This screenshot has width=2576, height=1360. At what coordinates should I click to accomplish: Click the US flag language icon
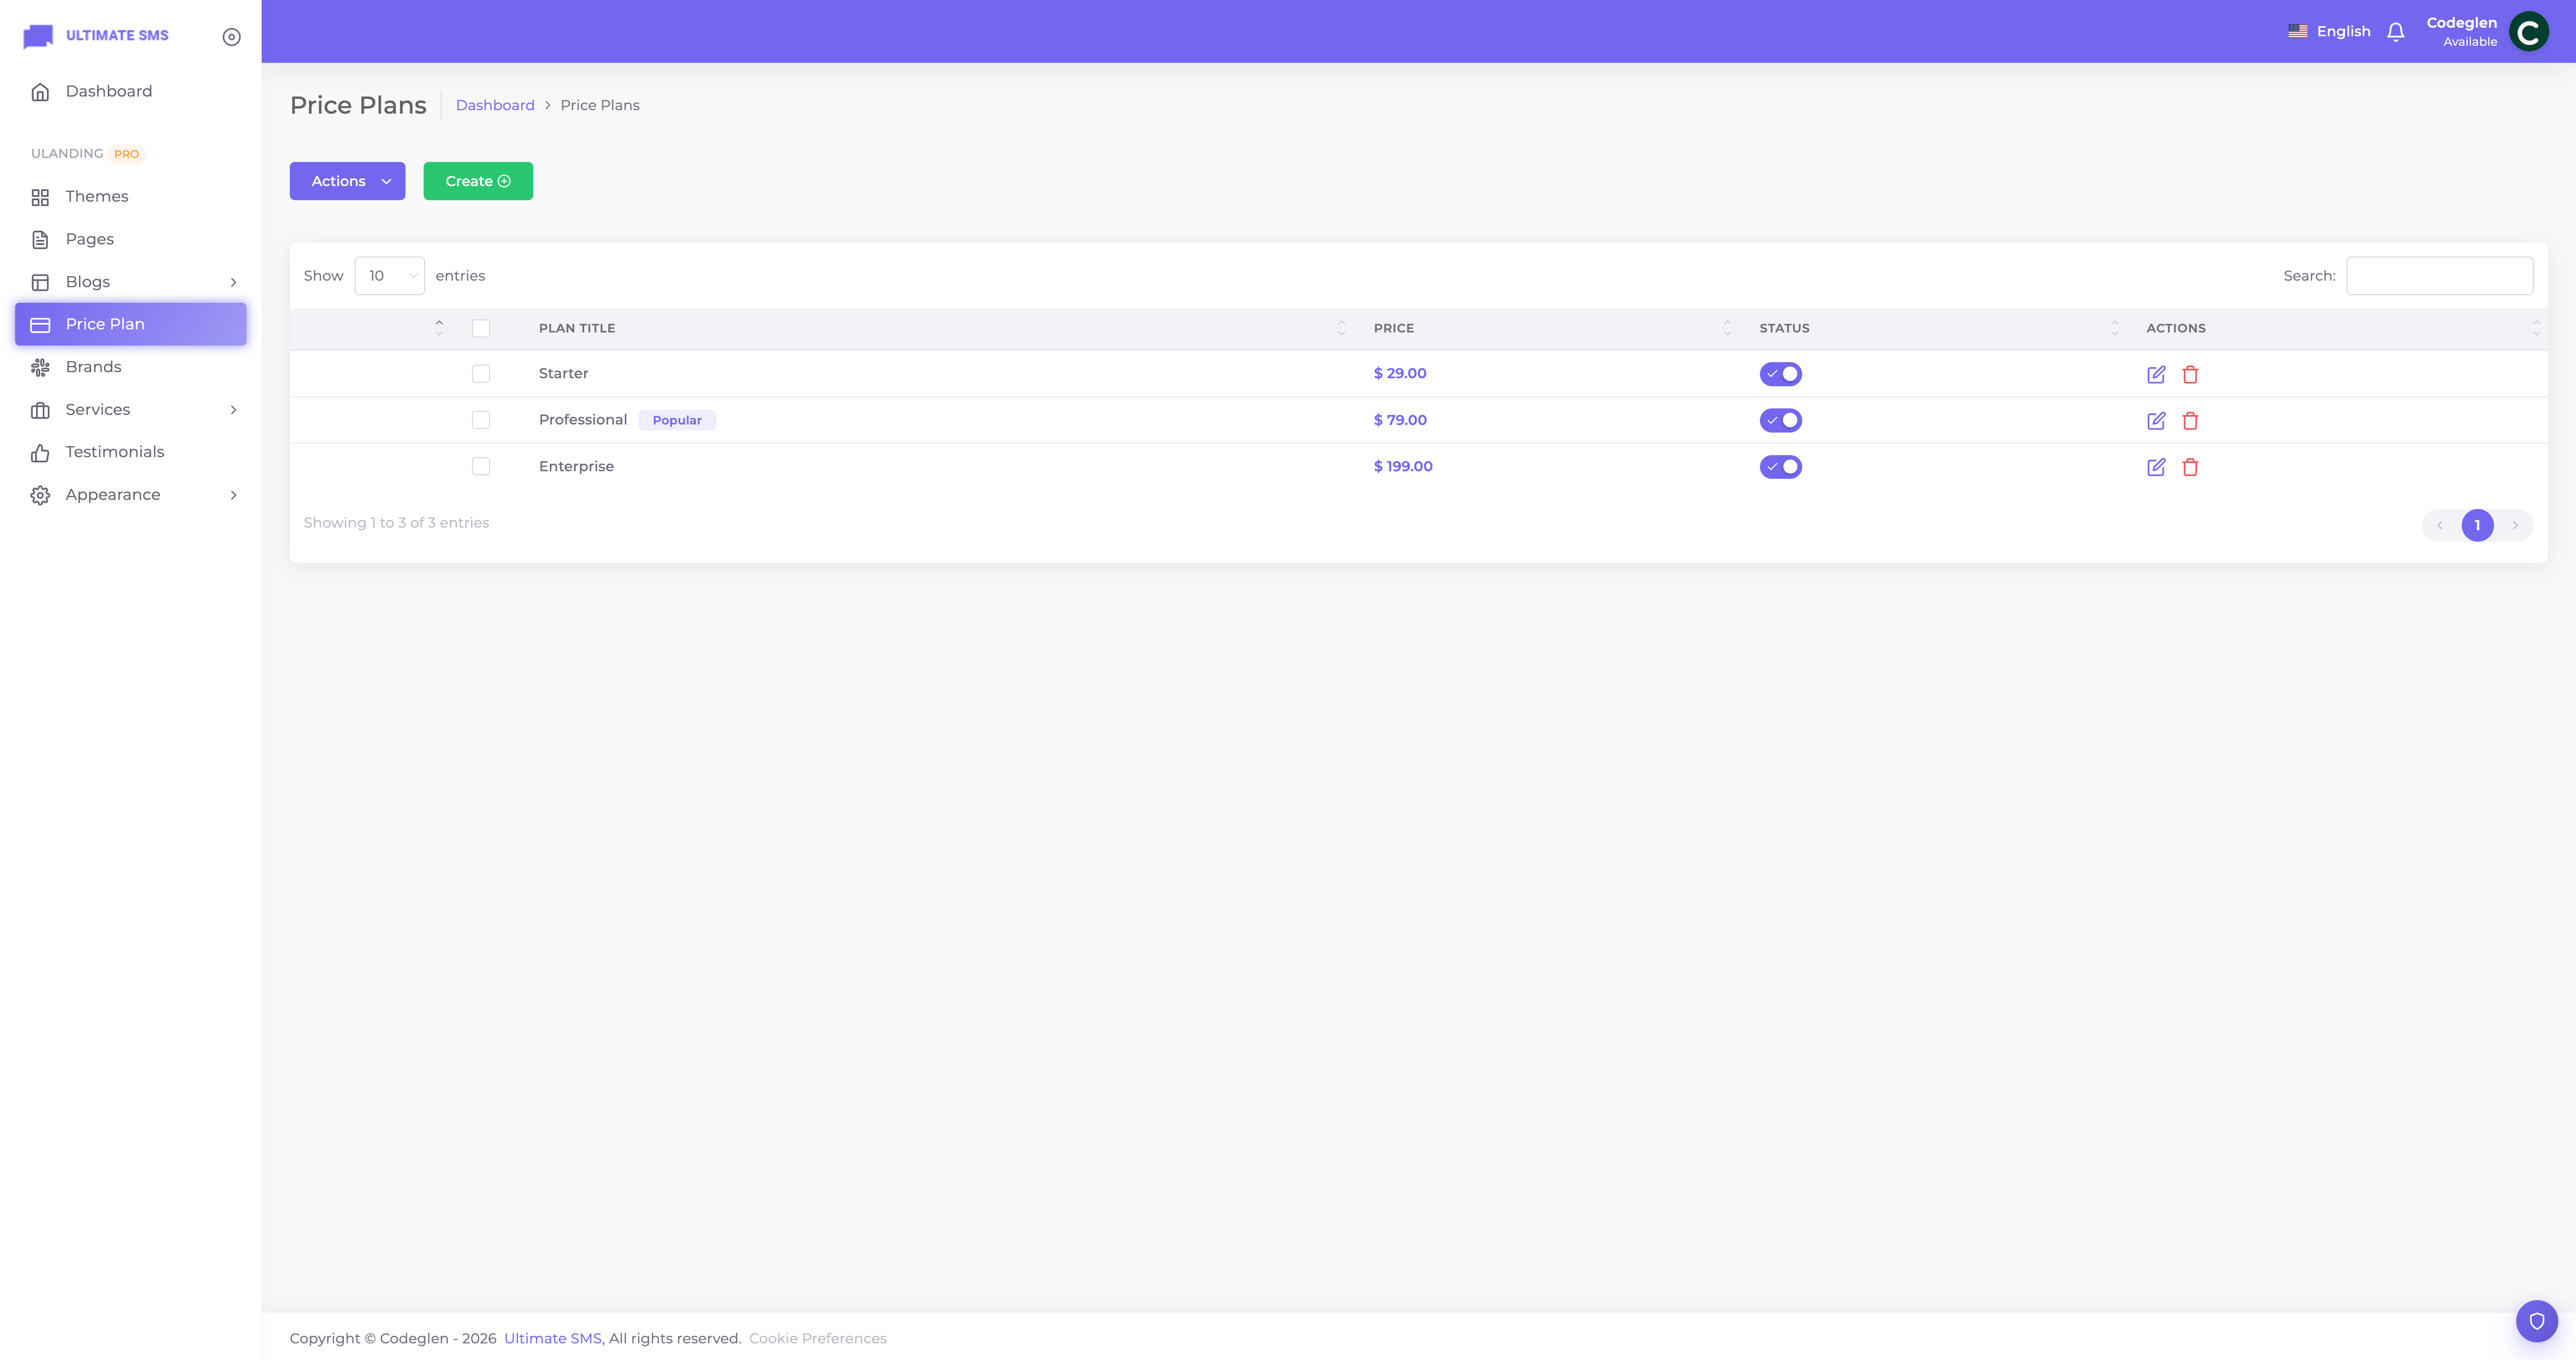point(2297,31)
